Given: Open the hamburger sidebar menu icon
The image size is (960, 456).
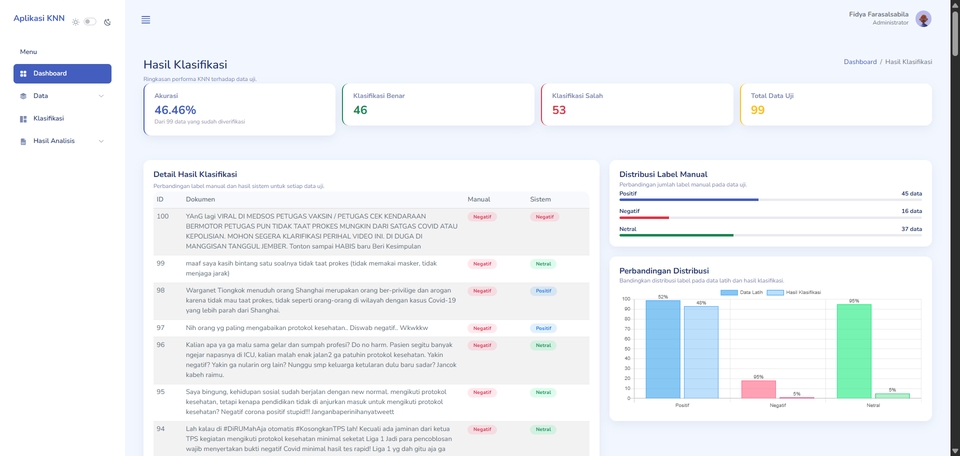Looking at the screenshot, I should [146, 20].
